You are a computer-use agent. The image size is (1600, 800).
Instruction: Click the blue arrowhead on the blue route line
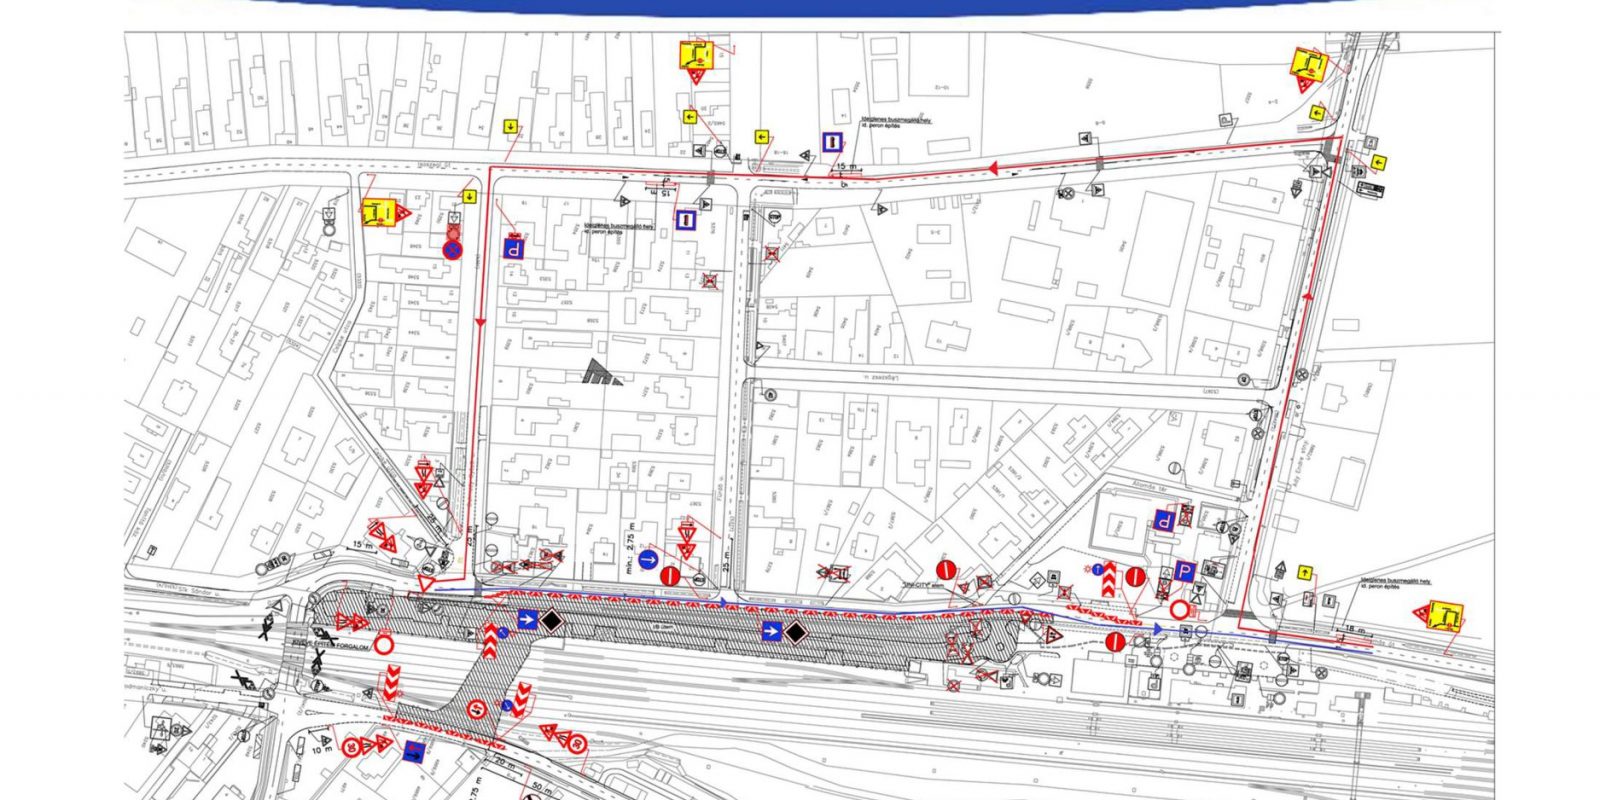pyautogui.click(x=1157, y=629)
